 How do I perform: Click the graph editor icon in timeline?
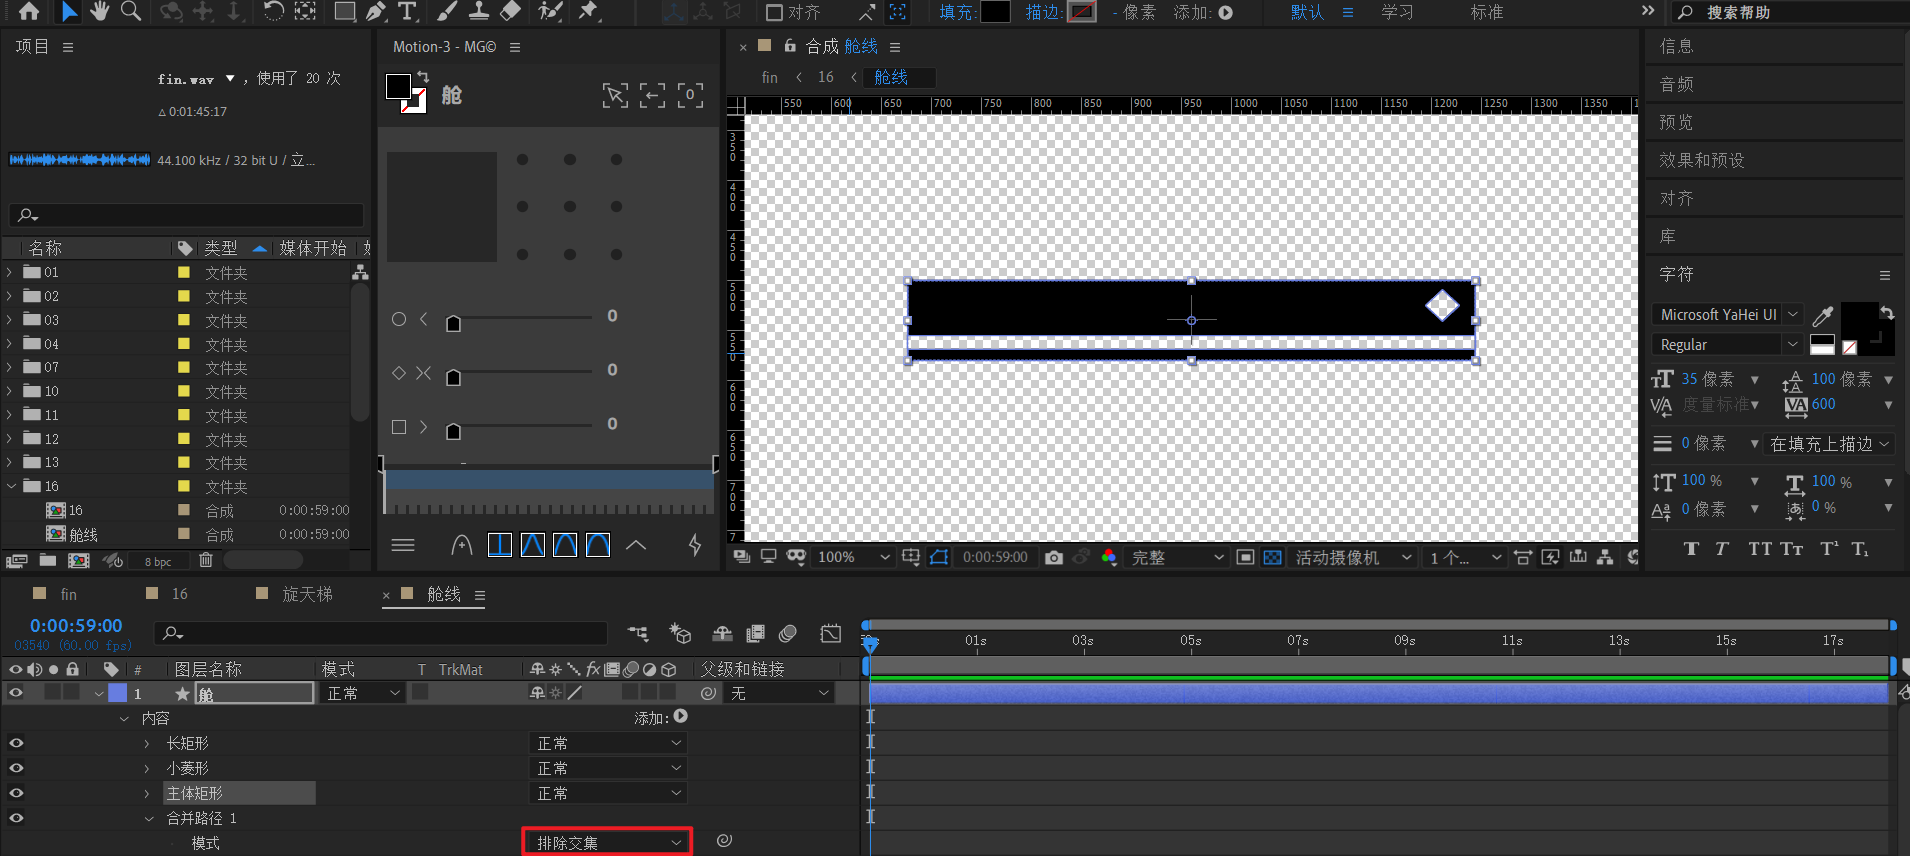coord(831,633)
